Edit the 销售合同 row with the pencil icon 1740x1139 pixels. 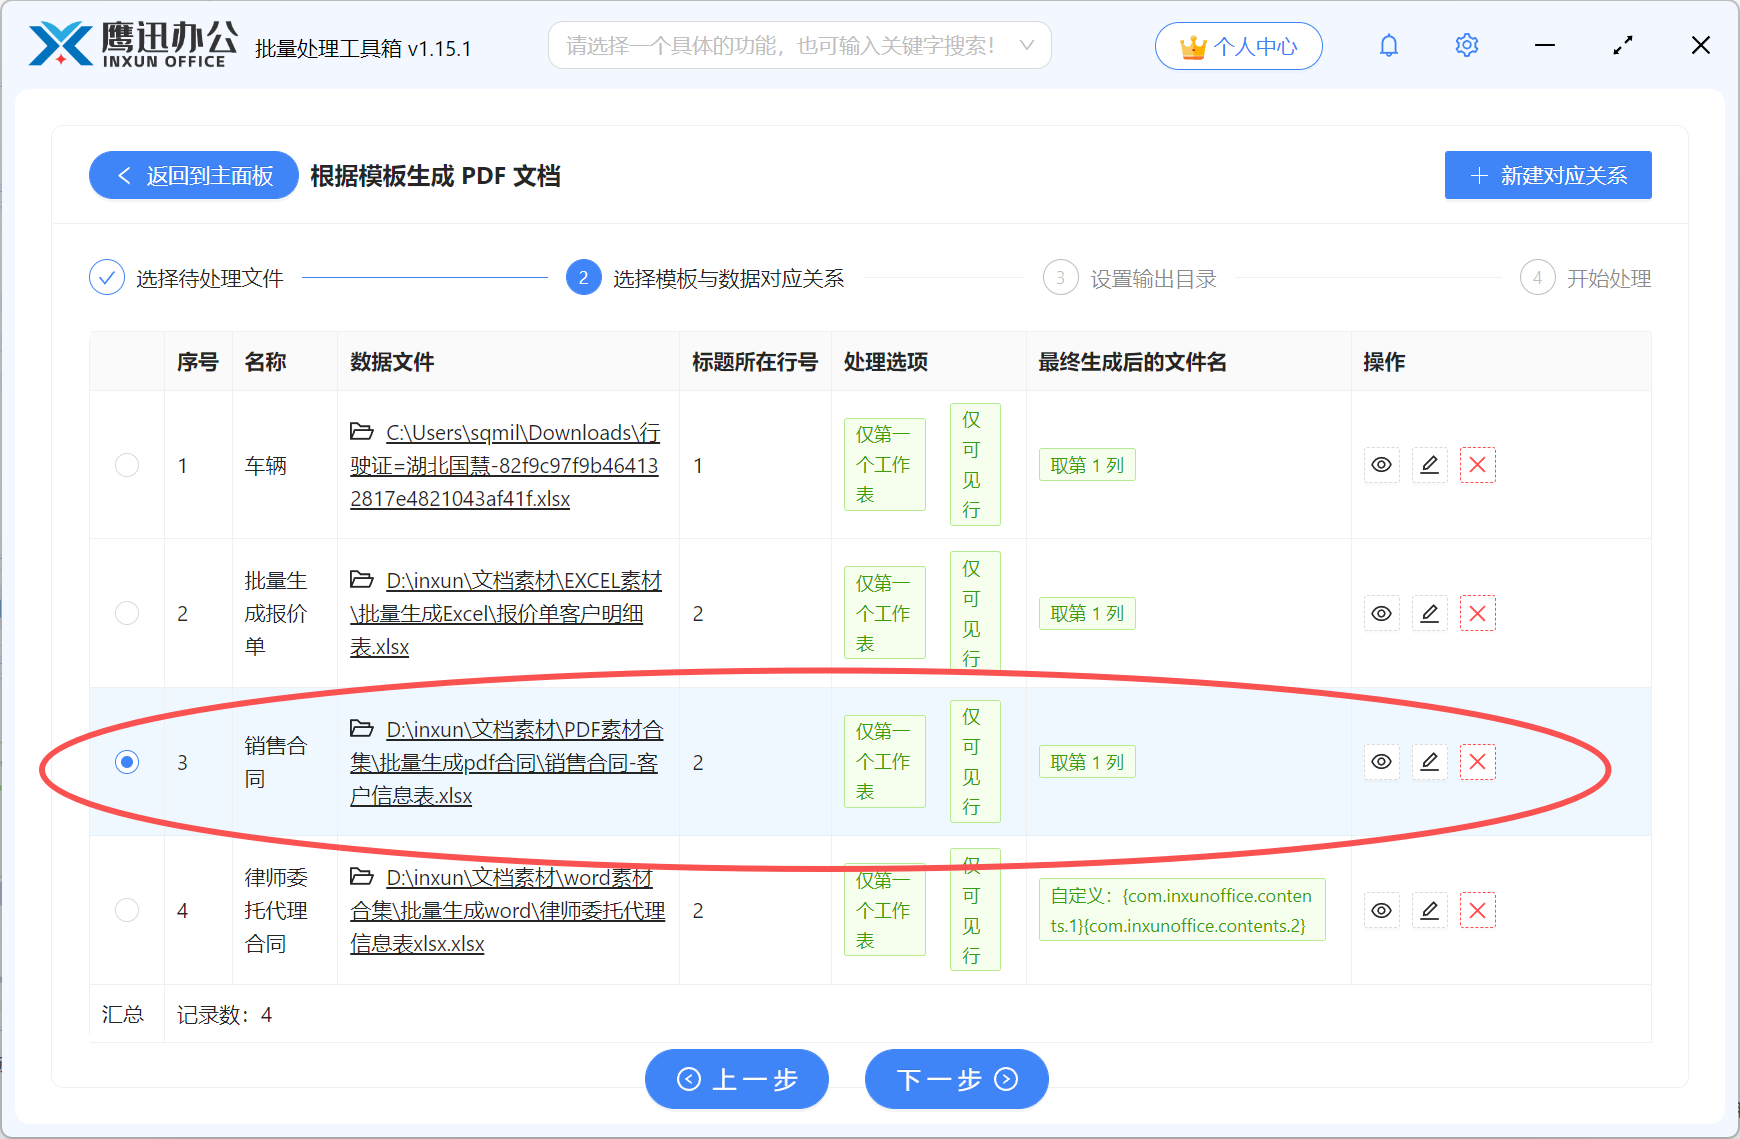coord(1429,761)
